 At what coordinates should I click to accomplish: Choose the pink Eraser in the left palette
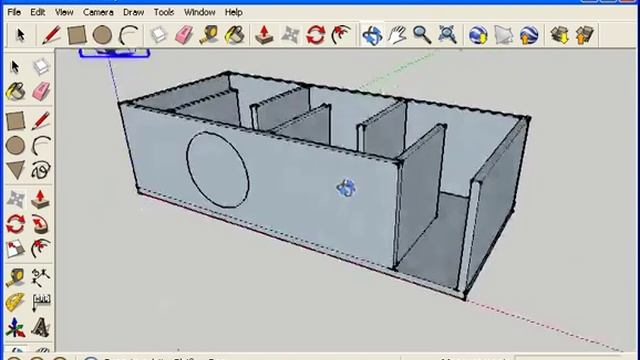pyautogui.click(x=40, y=91)
